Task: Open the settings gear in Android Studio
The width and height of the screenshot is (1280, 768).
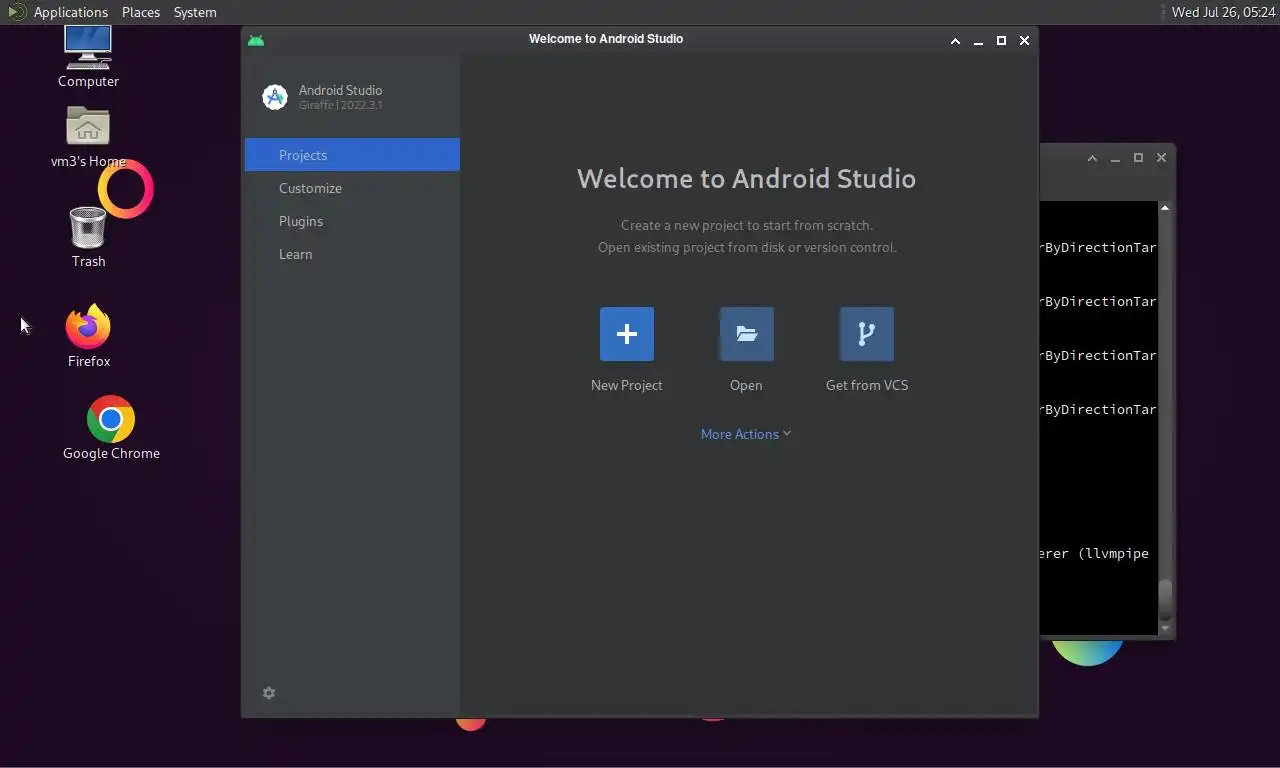Action: 269,693
